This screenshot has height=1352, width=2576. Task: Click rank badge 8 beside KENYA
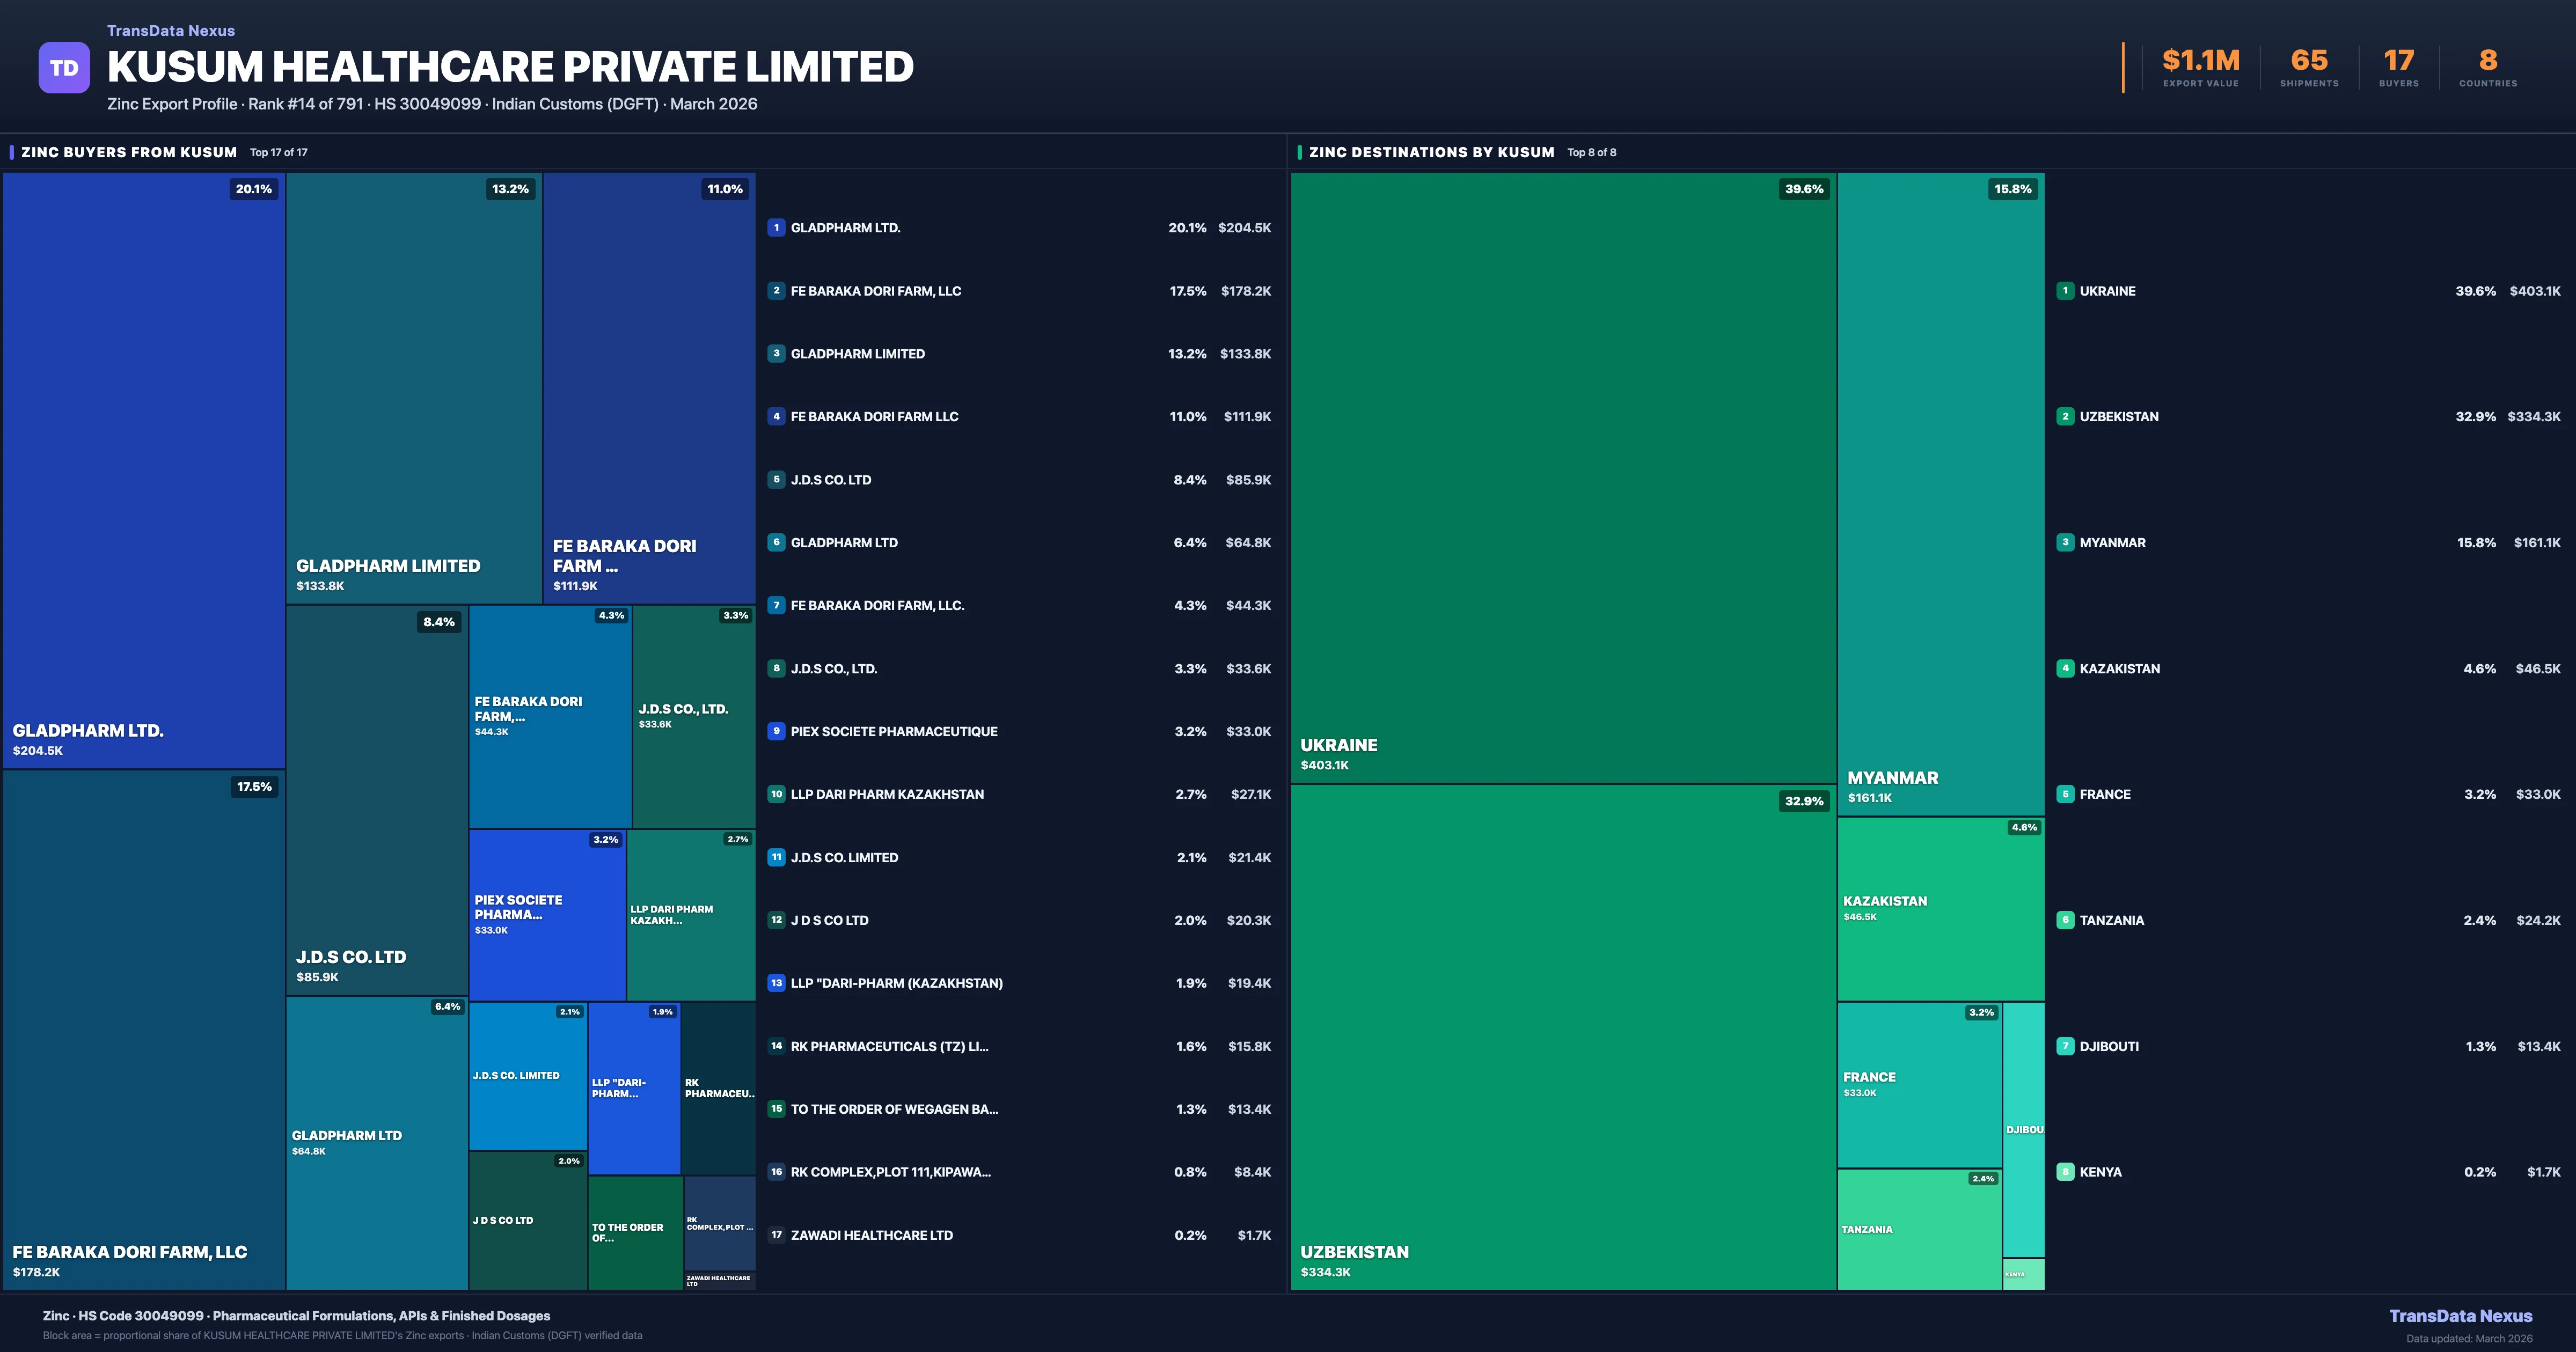click(x=2065, y=1172)
